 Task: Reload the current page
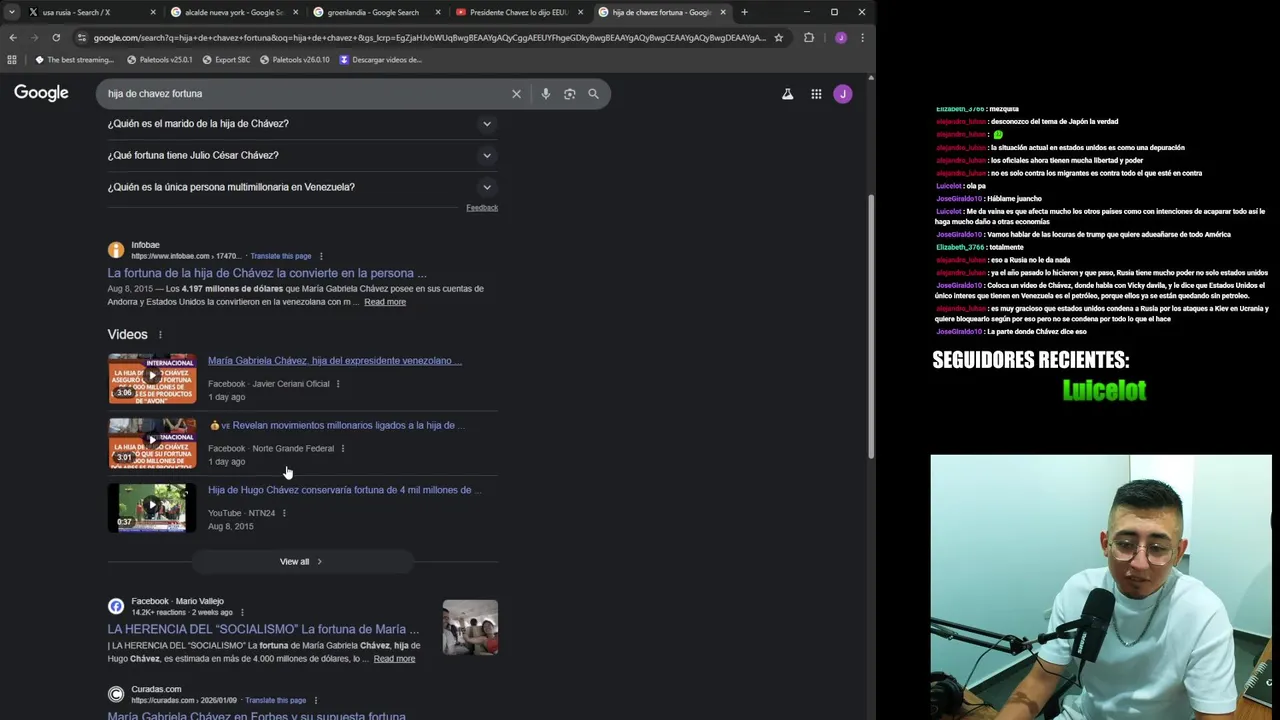[x=56, y=38]
